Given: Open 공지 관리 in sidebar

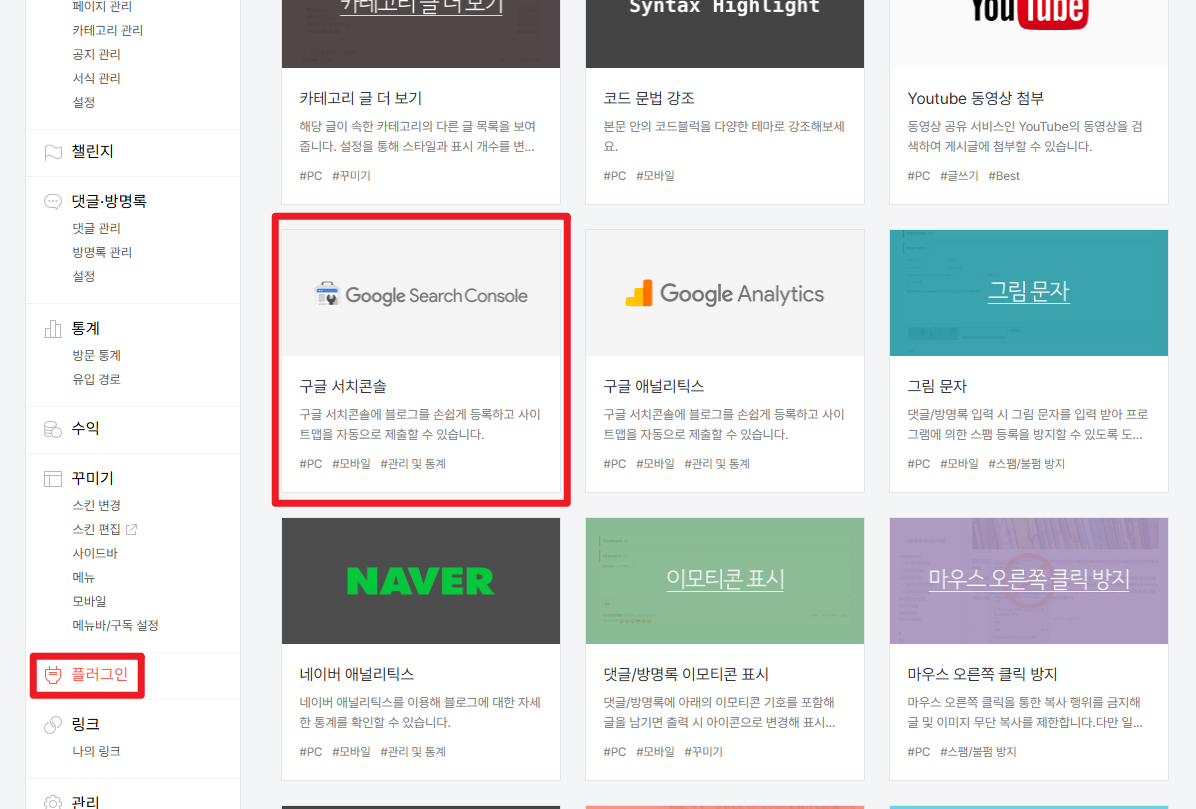Looking at the screenshot, I should coord(96,54).
